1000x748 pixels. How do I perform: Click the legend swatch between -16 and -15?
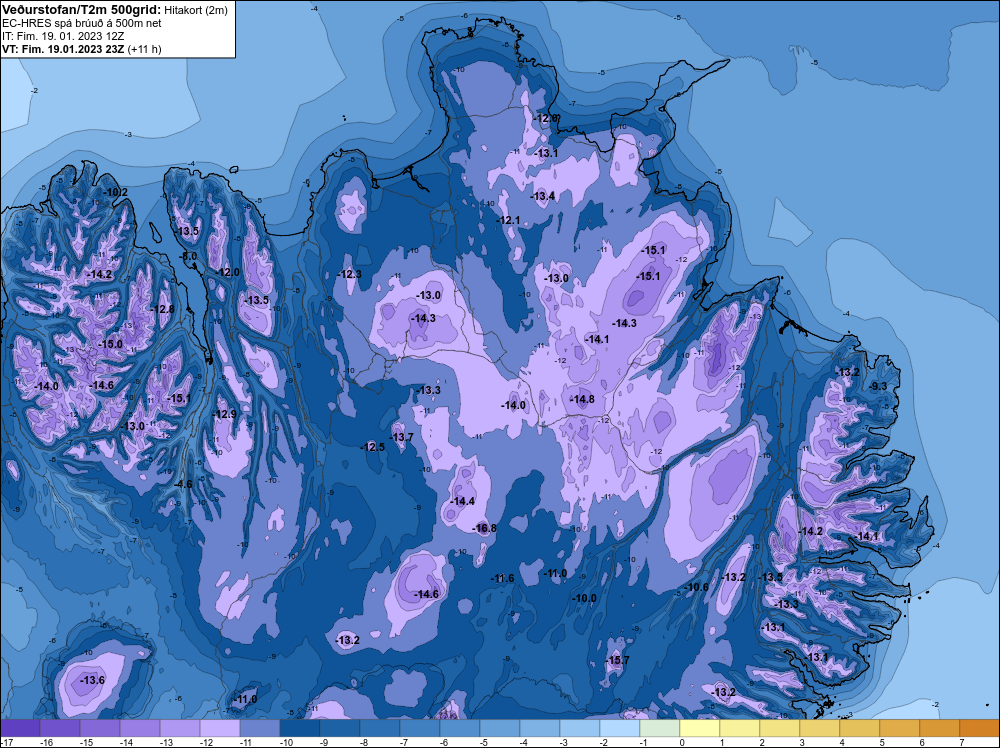(60, 728)
